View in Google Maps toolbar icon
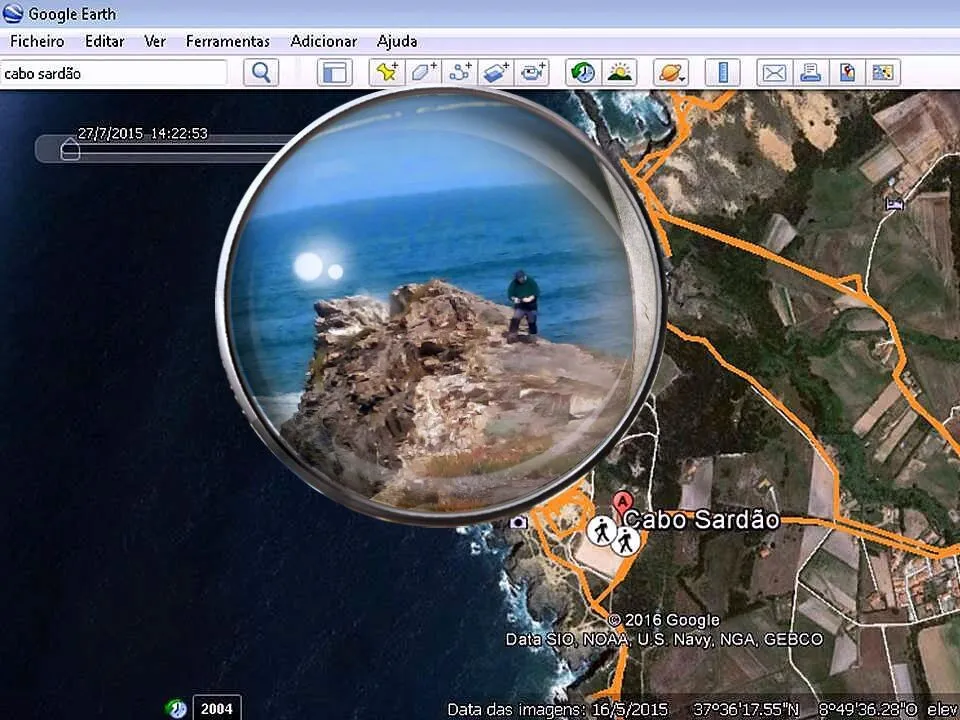The width and height of the screenshot is (960, 720). click(x=883, y=73)
